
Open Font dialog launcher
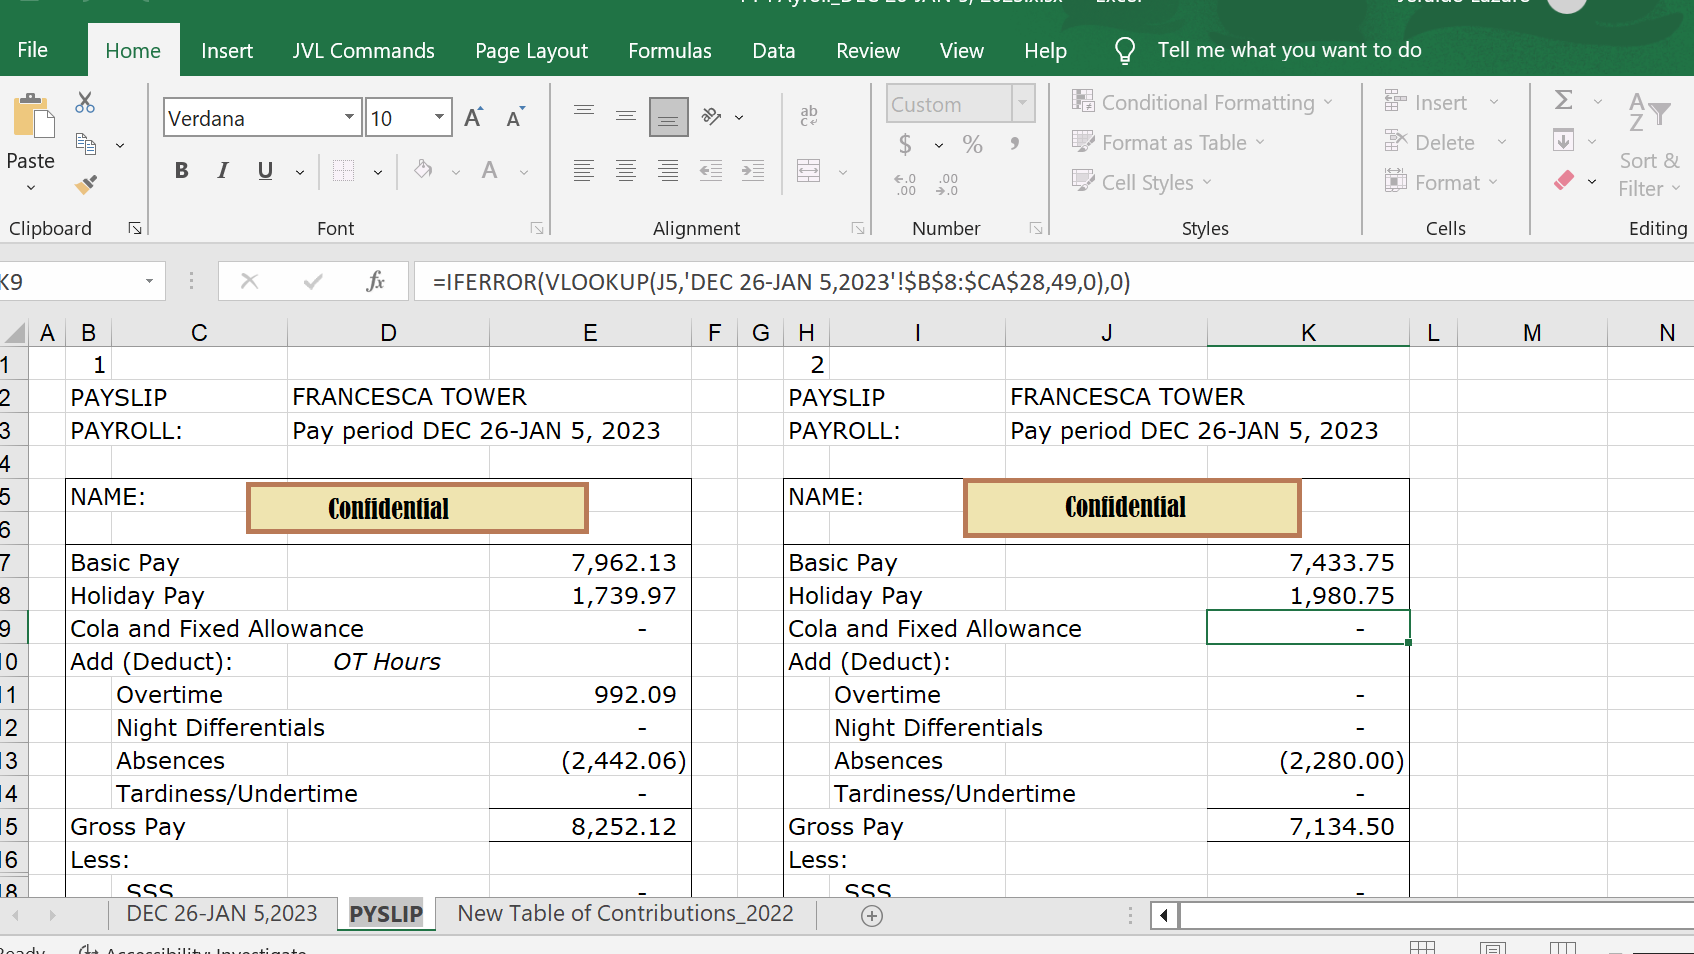tap(537, 229)
